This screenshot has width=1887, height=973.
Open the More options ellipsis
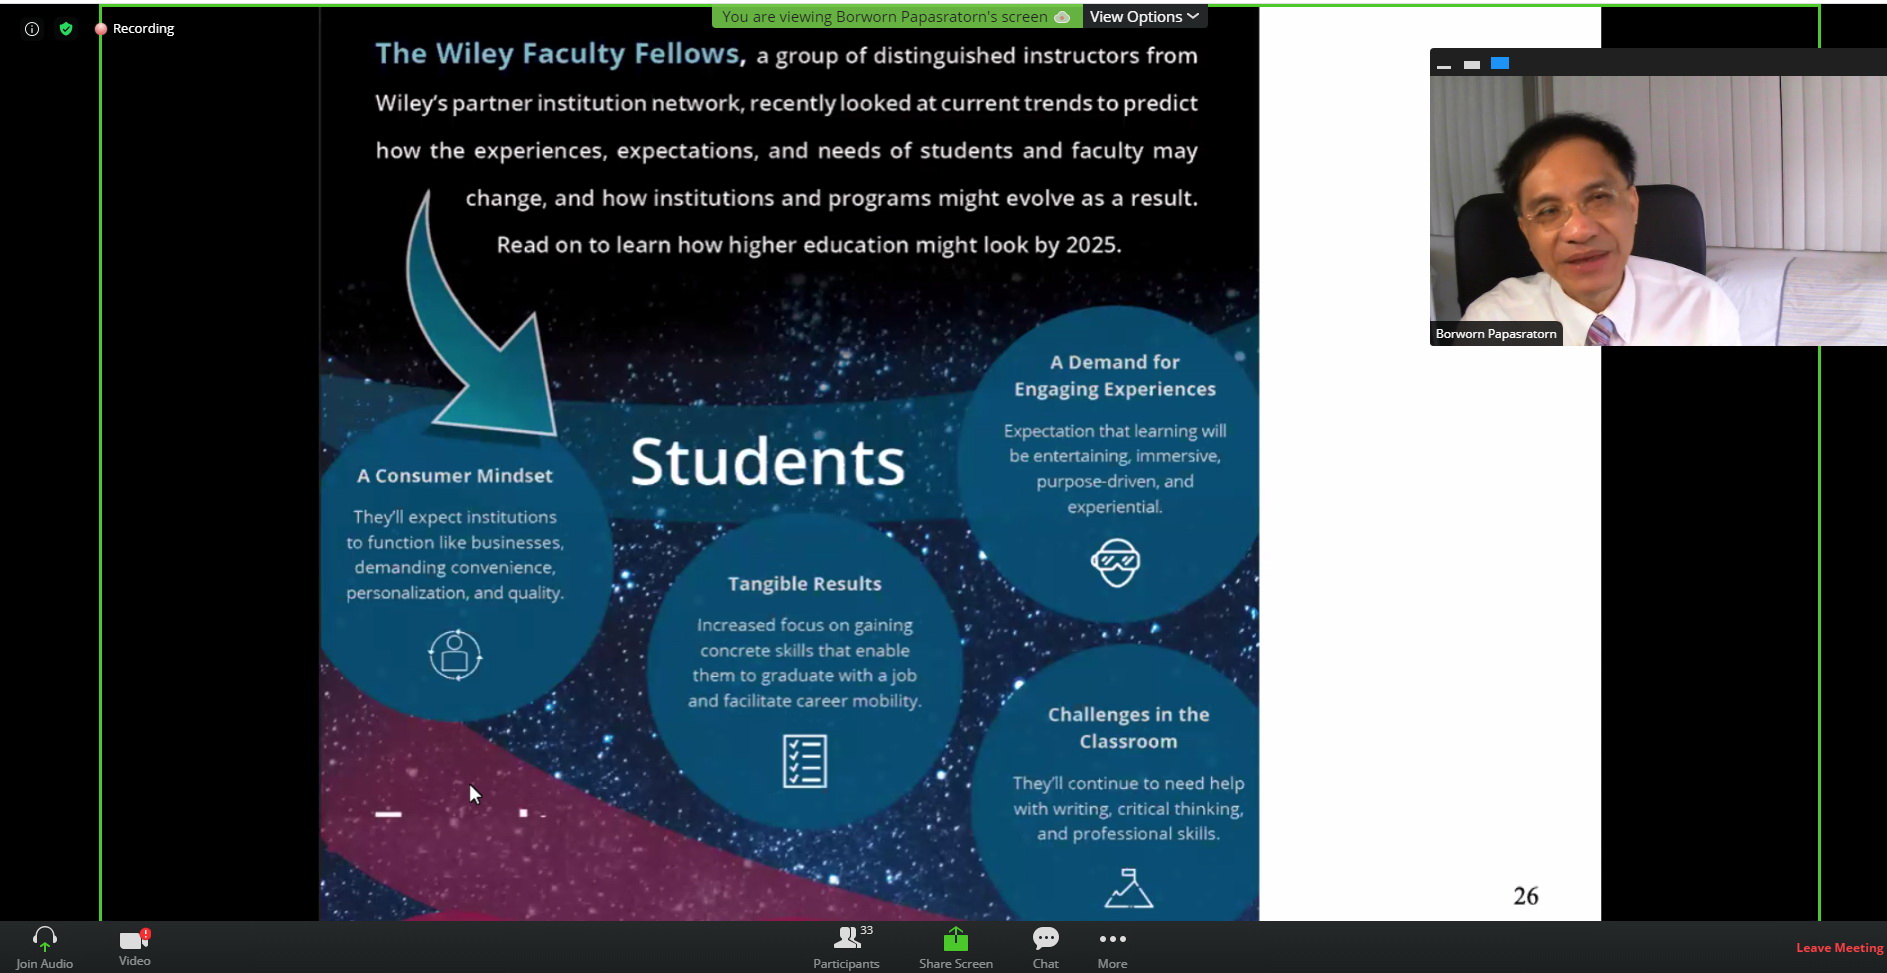pos(1112,939)
